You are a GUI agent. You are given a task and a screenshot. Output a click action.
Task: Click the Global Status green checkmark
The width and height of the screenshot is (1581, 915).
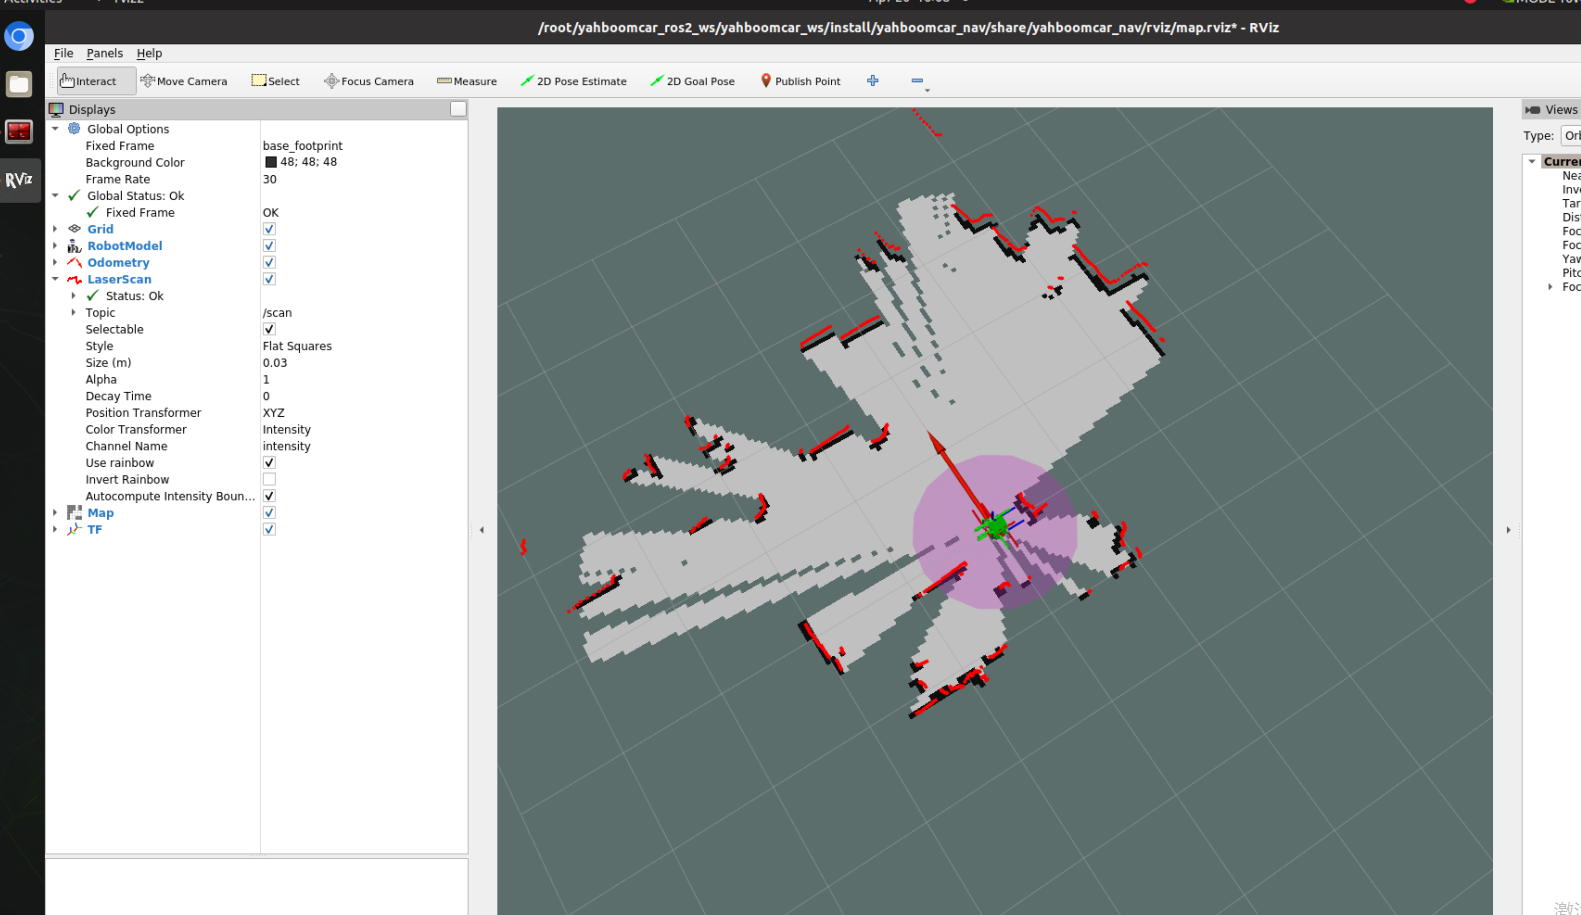(74, 196)
